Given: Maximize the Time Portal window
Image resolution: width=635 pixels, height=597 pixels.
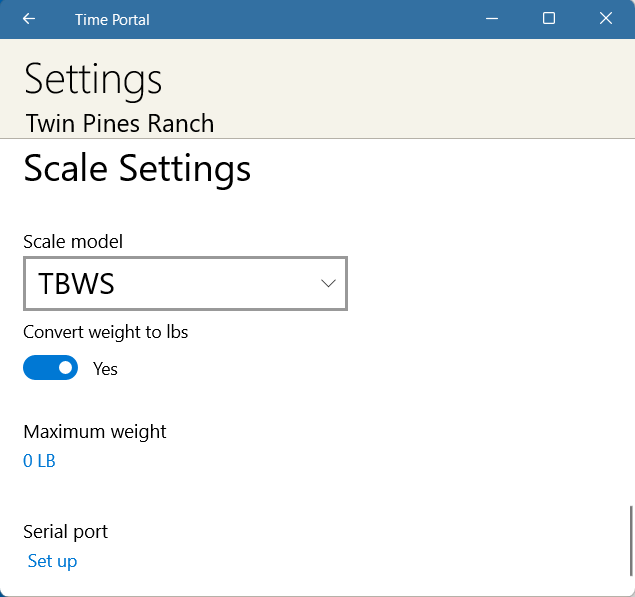Looking at the screenshot, I should (549, 19).
